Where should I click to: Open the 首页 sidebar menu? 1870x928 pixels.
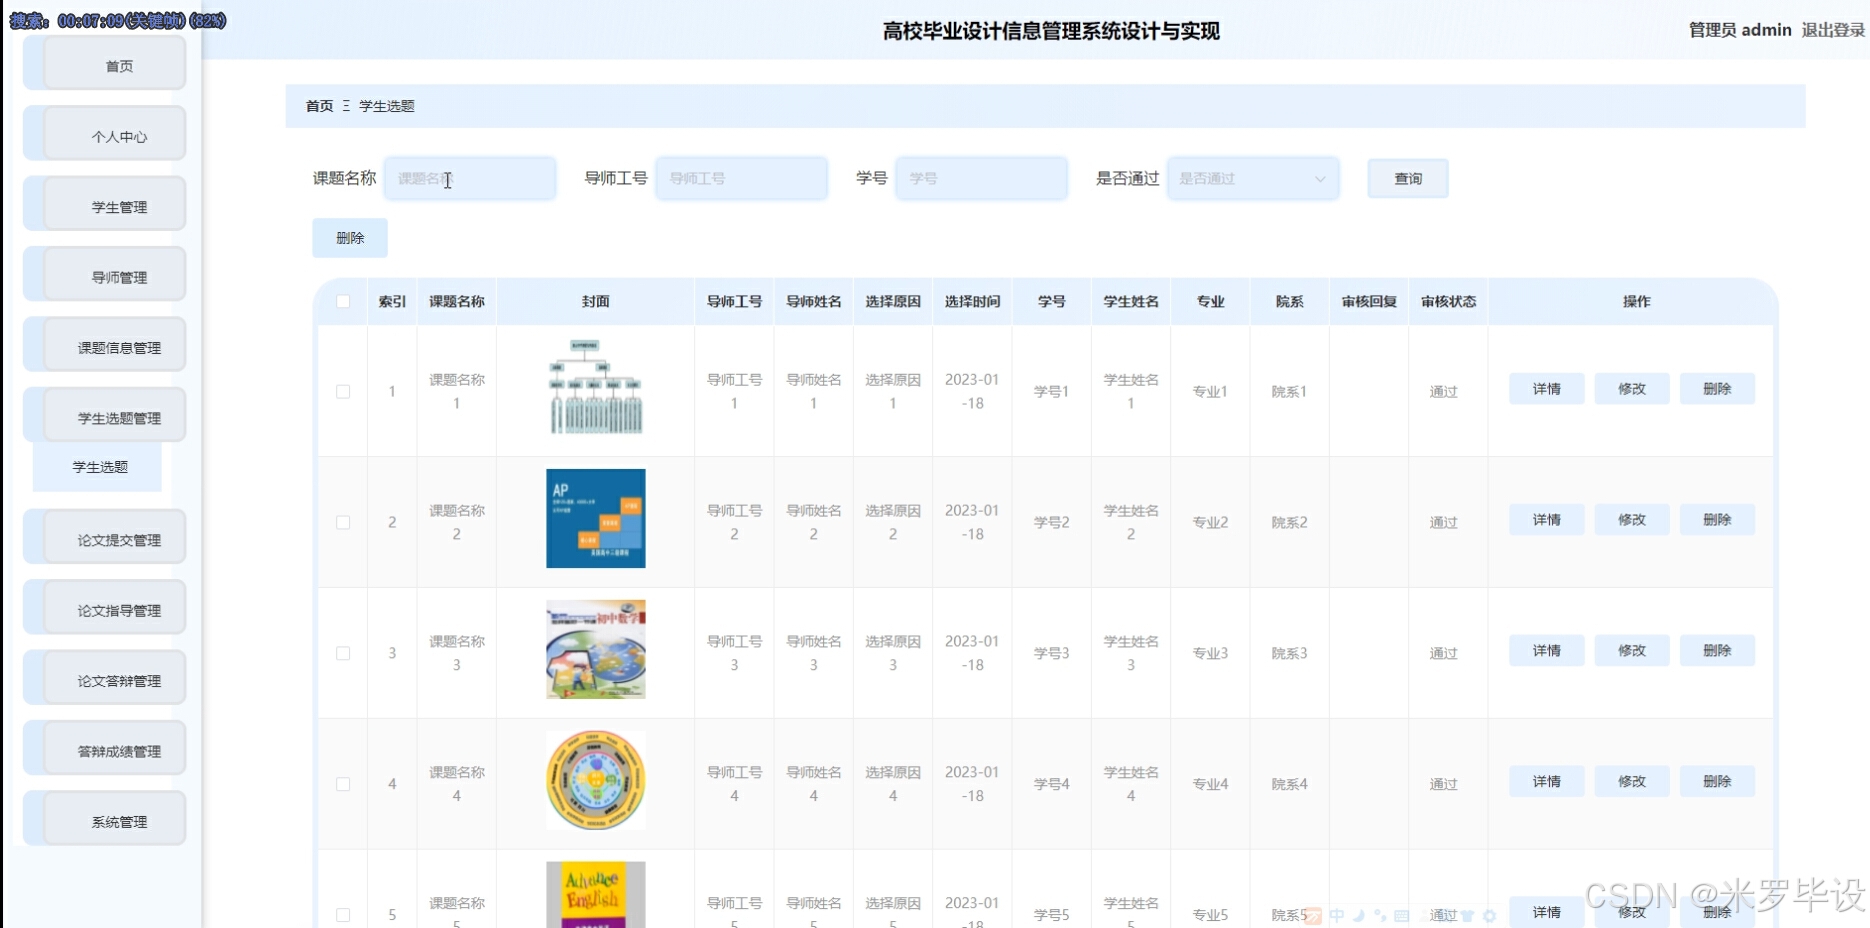coord(105,65)
